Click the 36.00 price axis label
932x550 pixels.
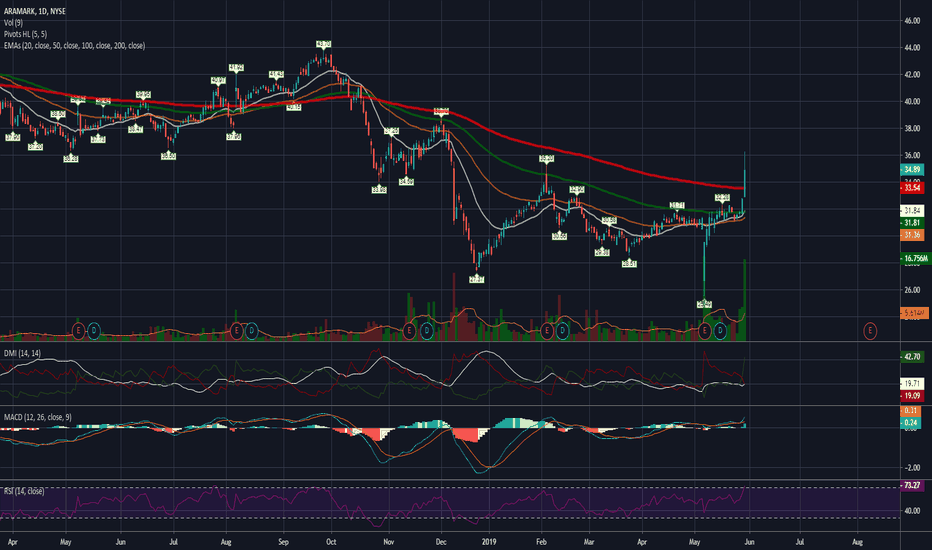(x=912, y=155)
